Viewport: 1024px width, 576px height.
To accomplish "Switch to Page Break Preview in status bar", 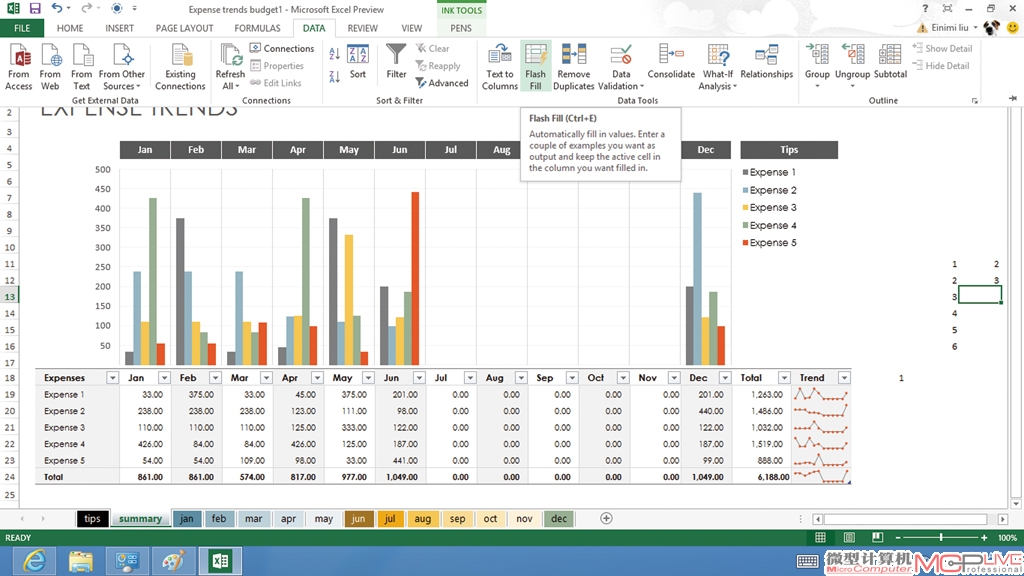I will (877, 537).
